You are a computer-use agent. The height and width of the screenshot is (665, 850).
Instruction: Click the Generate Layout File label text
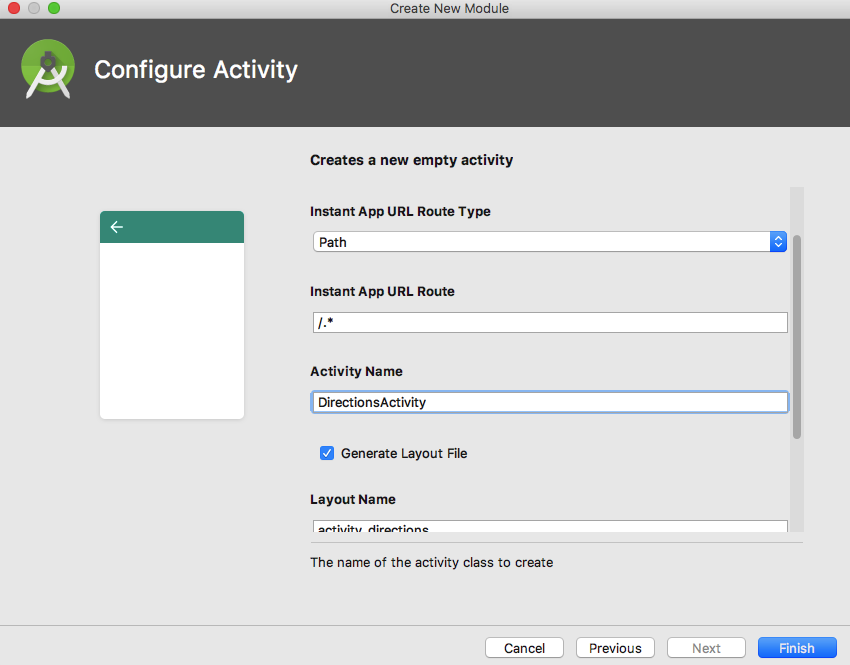point(404,453)
